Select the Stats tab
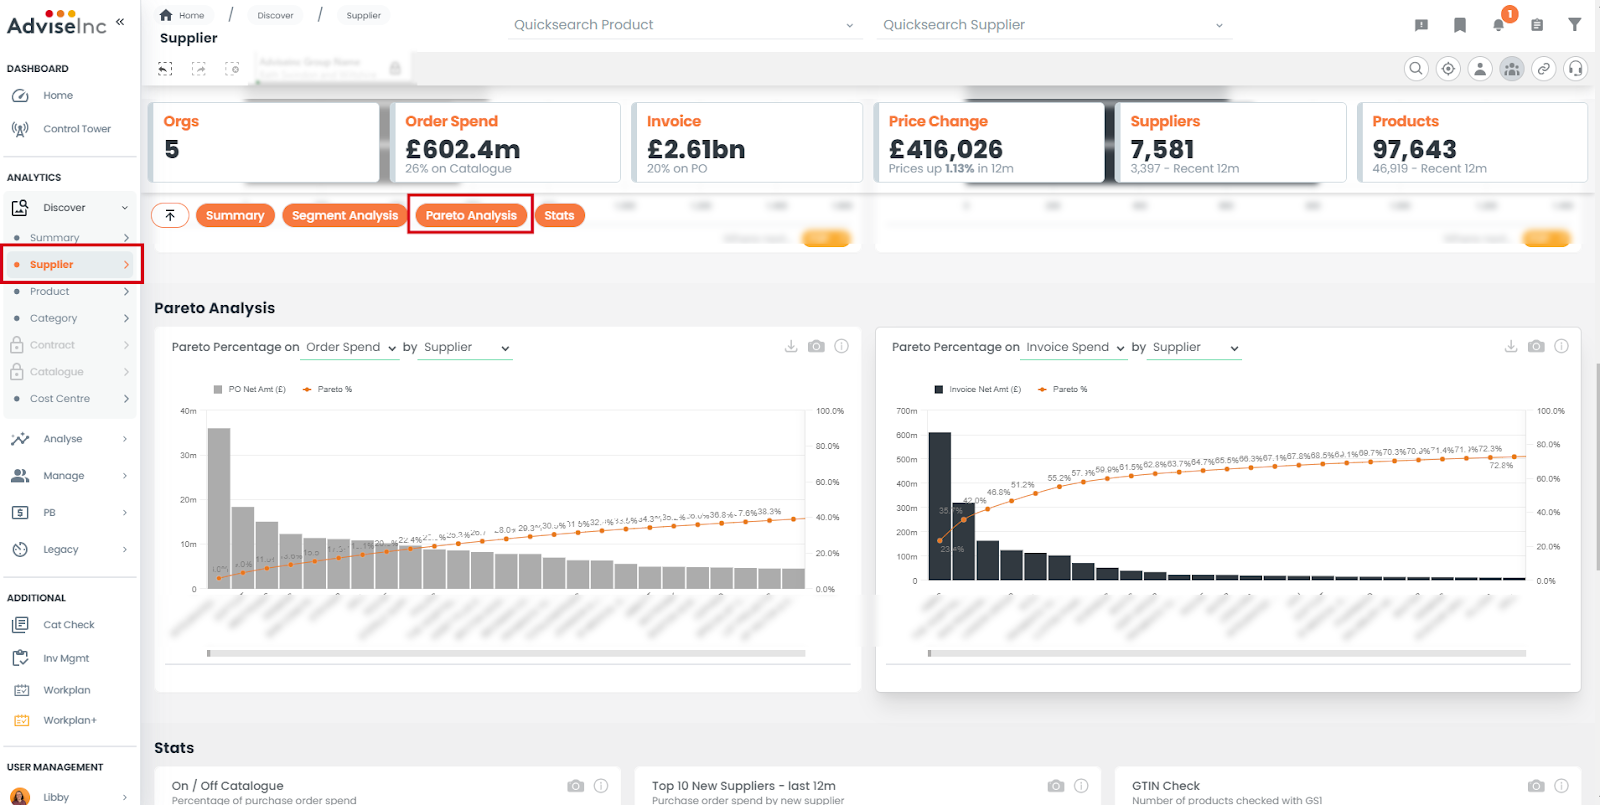The width and height of the screenshot is (1600, 805). pyautogui.click(x=559, y=215)
